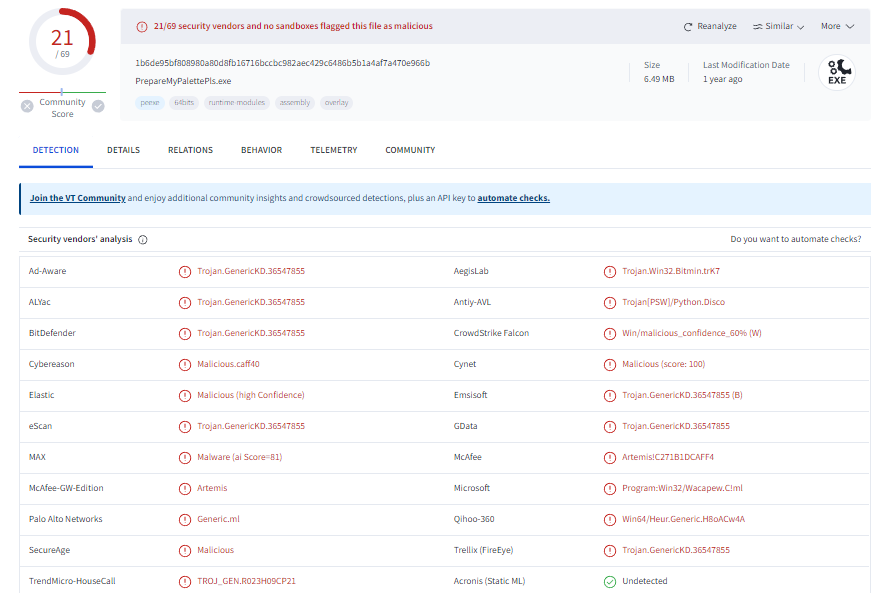
Task: Click 'Do you want to automate checks?'
Action: point(795,240)
